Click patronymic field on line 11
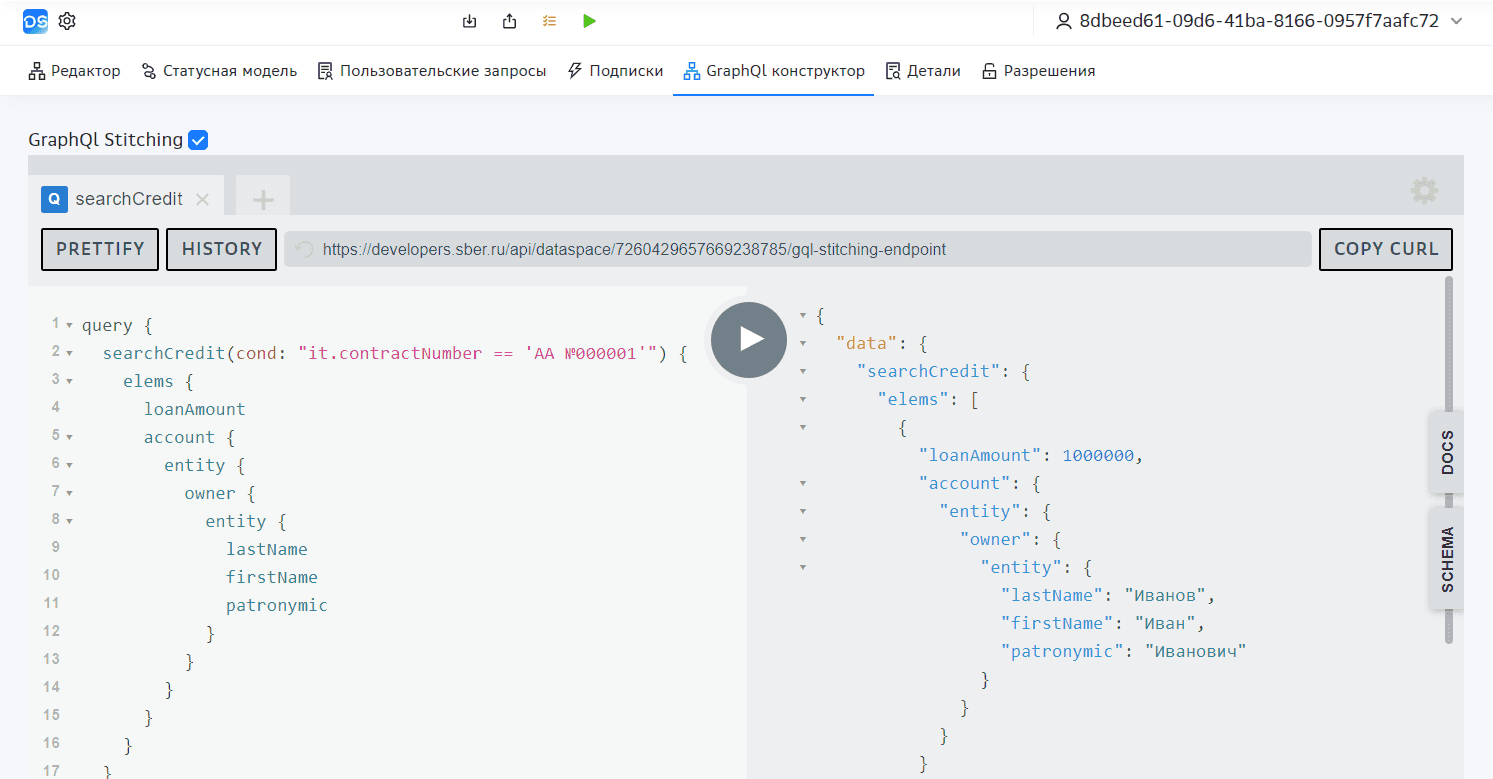This screenshot has width=1493, height=779. point(277,606)
